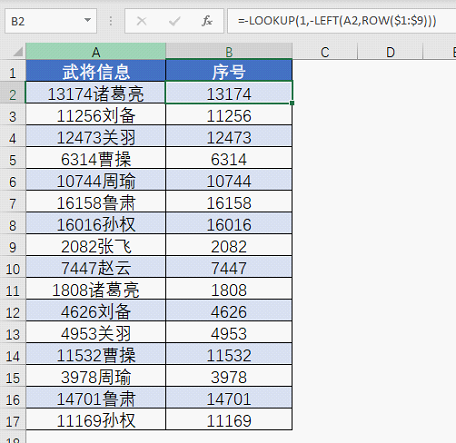The image size is (456, 443).
Task: Click the cancel (X) formula icon
Action: (x=142, y=21)
